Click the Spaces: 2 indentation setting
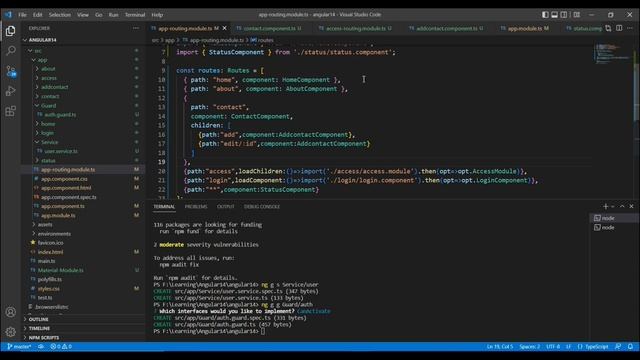Image resolution: width=640 pixels, height=360 pixels. 529,347
